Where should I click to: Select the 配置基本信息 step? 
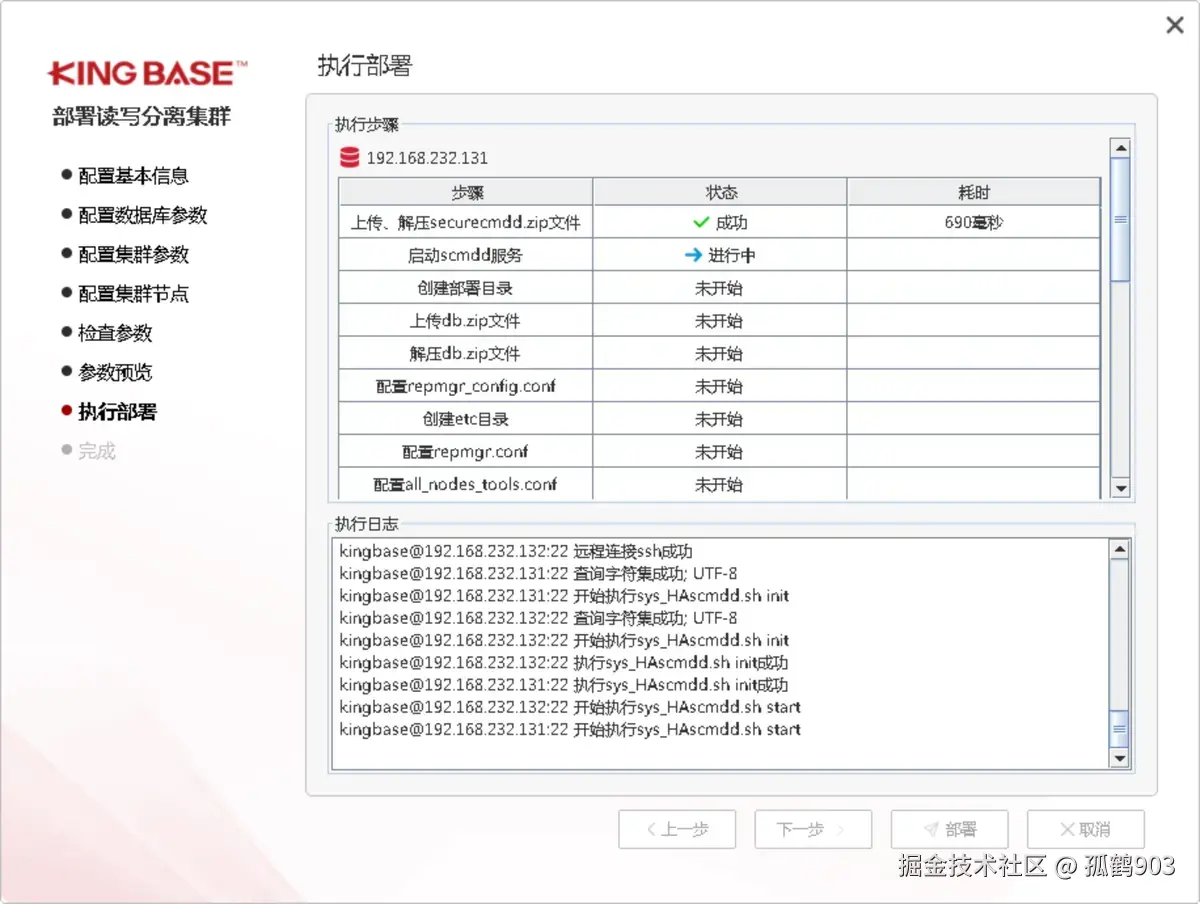(133, 176)
